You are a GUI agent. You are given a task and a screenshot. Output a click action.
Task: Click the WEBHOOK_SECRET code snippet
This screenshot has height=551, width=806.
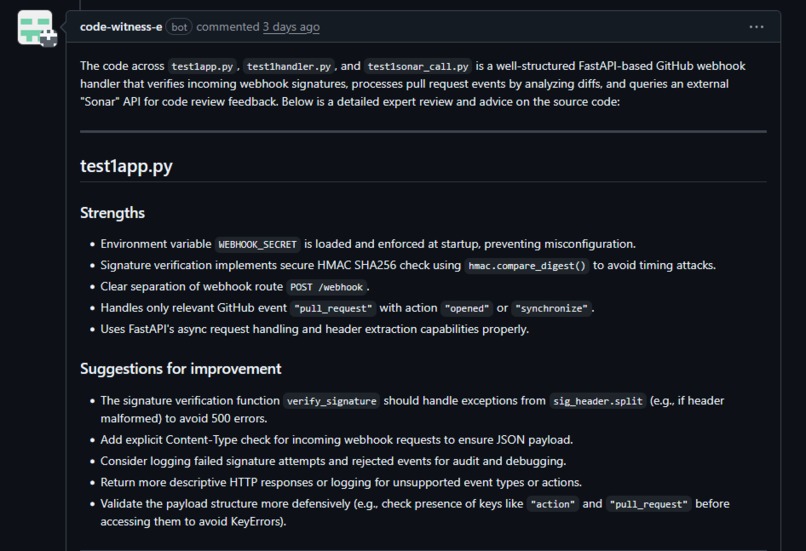[x=258, y=244]
